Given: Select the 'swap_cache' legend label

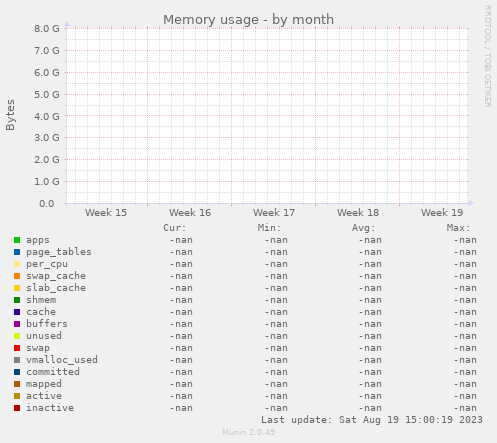Looking at the screenshot, I should (x=56, y=276).
